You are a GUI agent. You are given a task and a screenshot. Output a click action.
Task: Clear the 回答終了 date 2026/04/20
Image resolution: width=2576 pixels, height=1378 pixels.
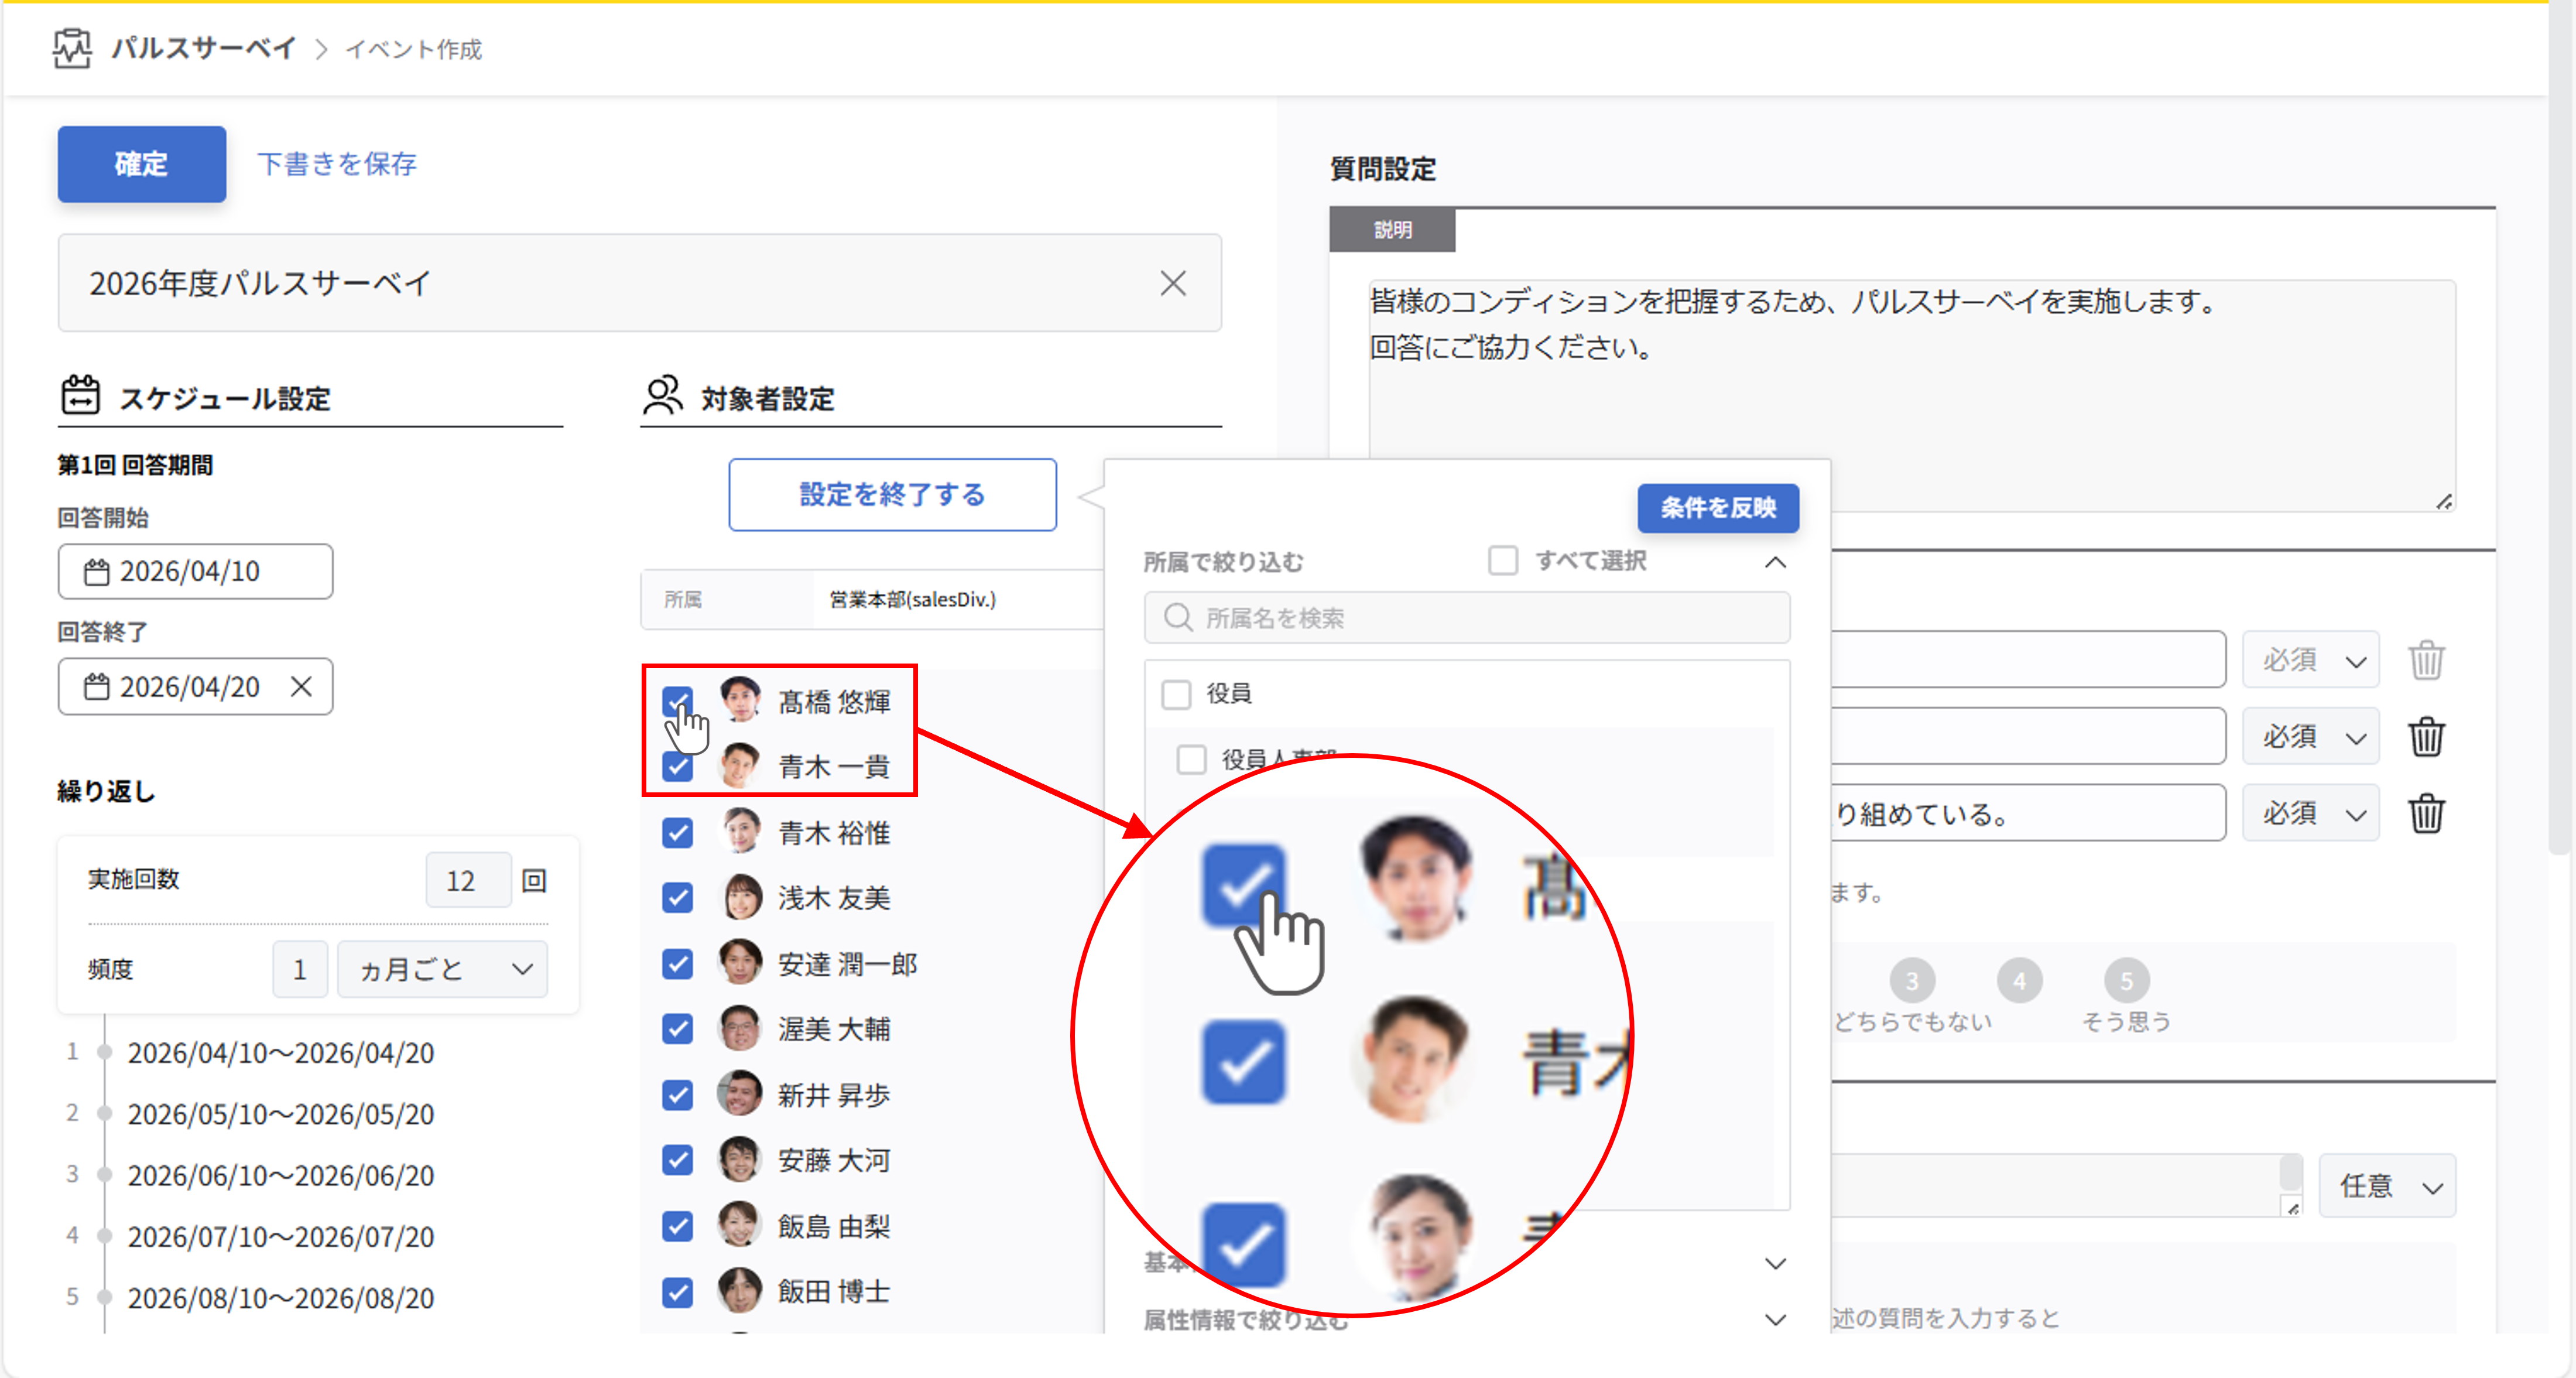click(301, 687)
